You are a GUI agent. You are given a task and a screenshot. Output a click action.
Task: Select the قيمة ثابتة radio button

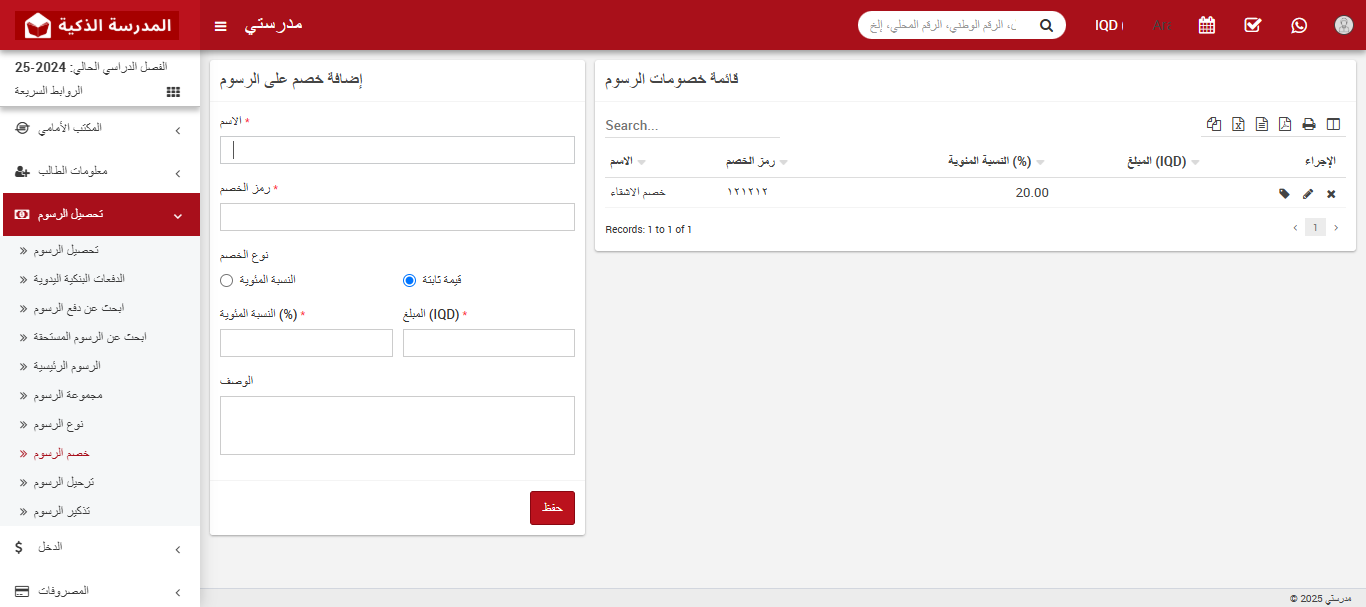pos(408,280)
